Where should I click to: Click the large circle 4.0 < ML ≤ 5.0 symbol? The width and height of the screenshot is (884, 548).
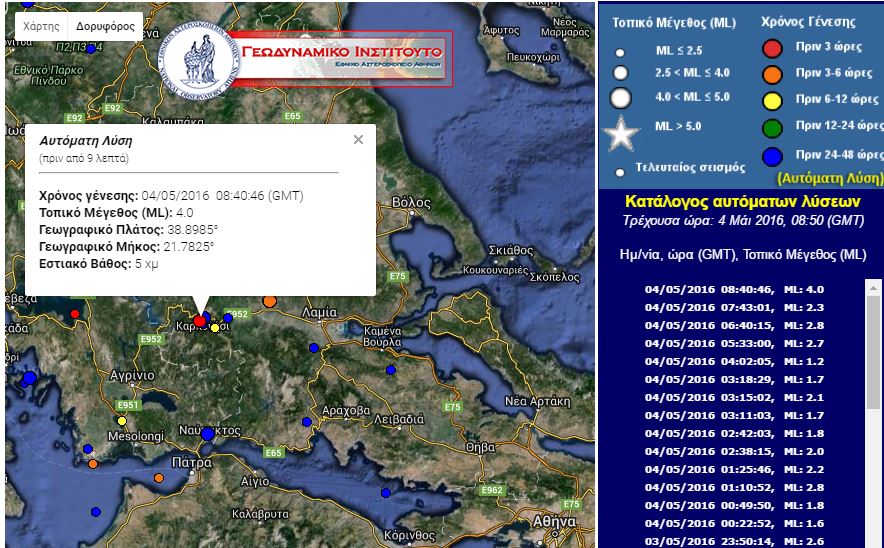(x=621, y=98)
